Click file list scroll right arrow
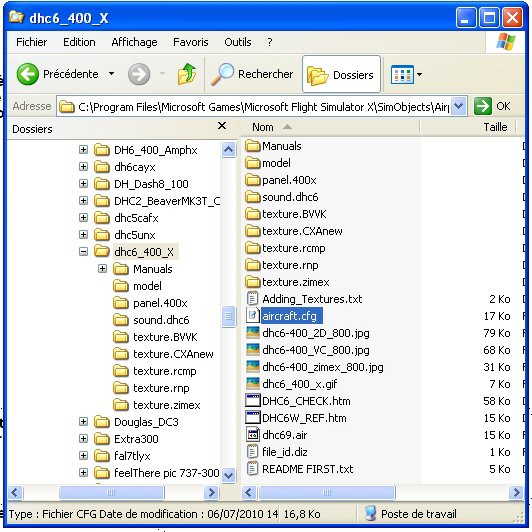Screen dimensions: 532x532 [x=516, y=492]
